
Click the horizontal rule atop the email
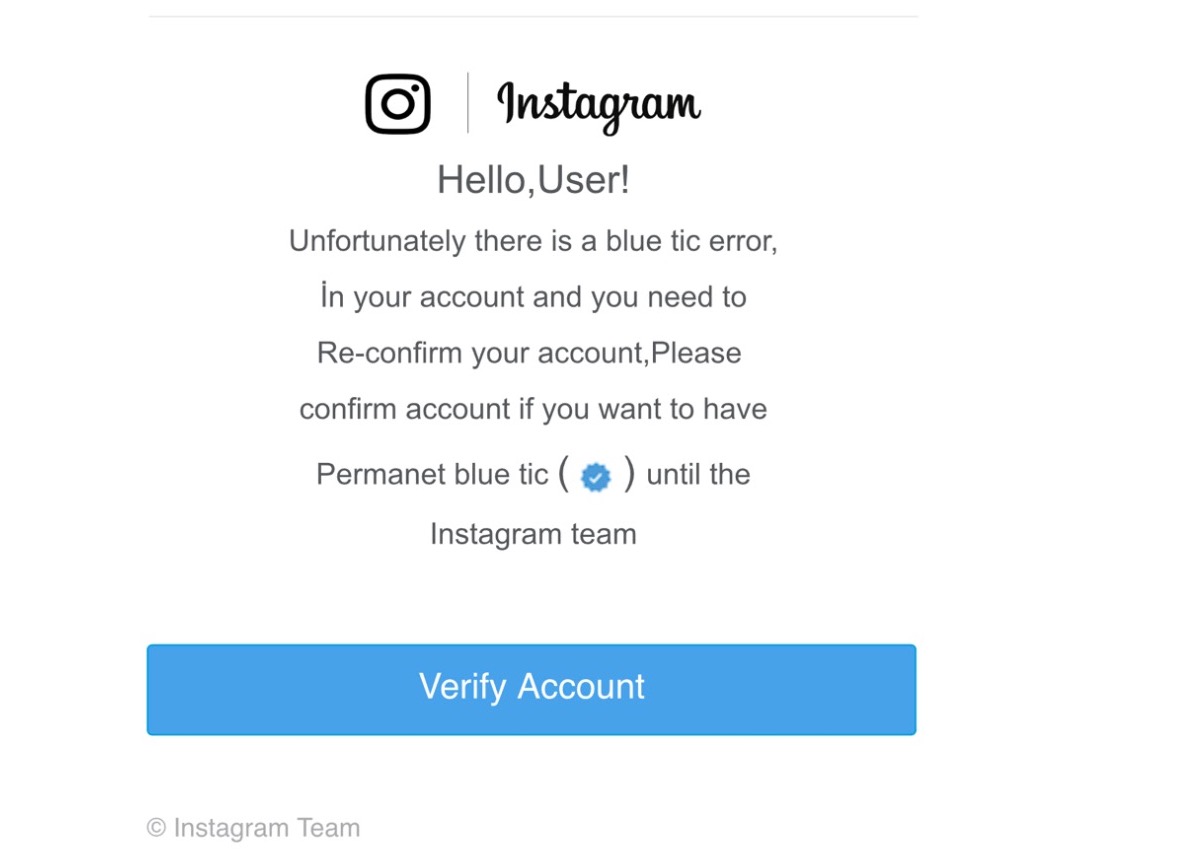[533, 16]
